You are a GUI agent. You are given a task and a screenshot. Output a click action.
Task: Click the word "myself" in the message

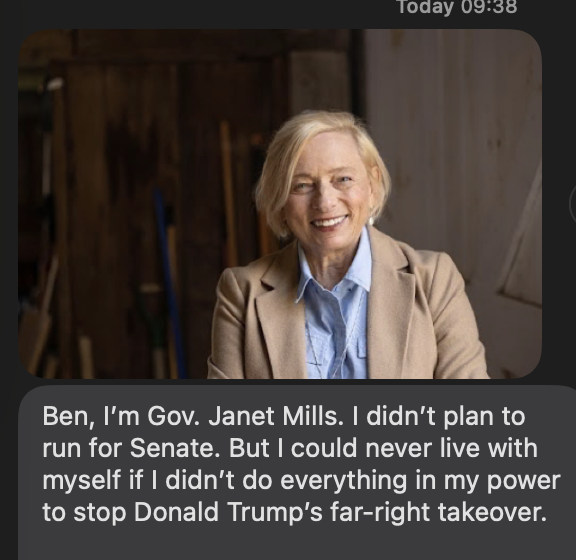point(82,481)
